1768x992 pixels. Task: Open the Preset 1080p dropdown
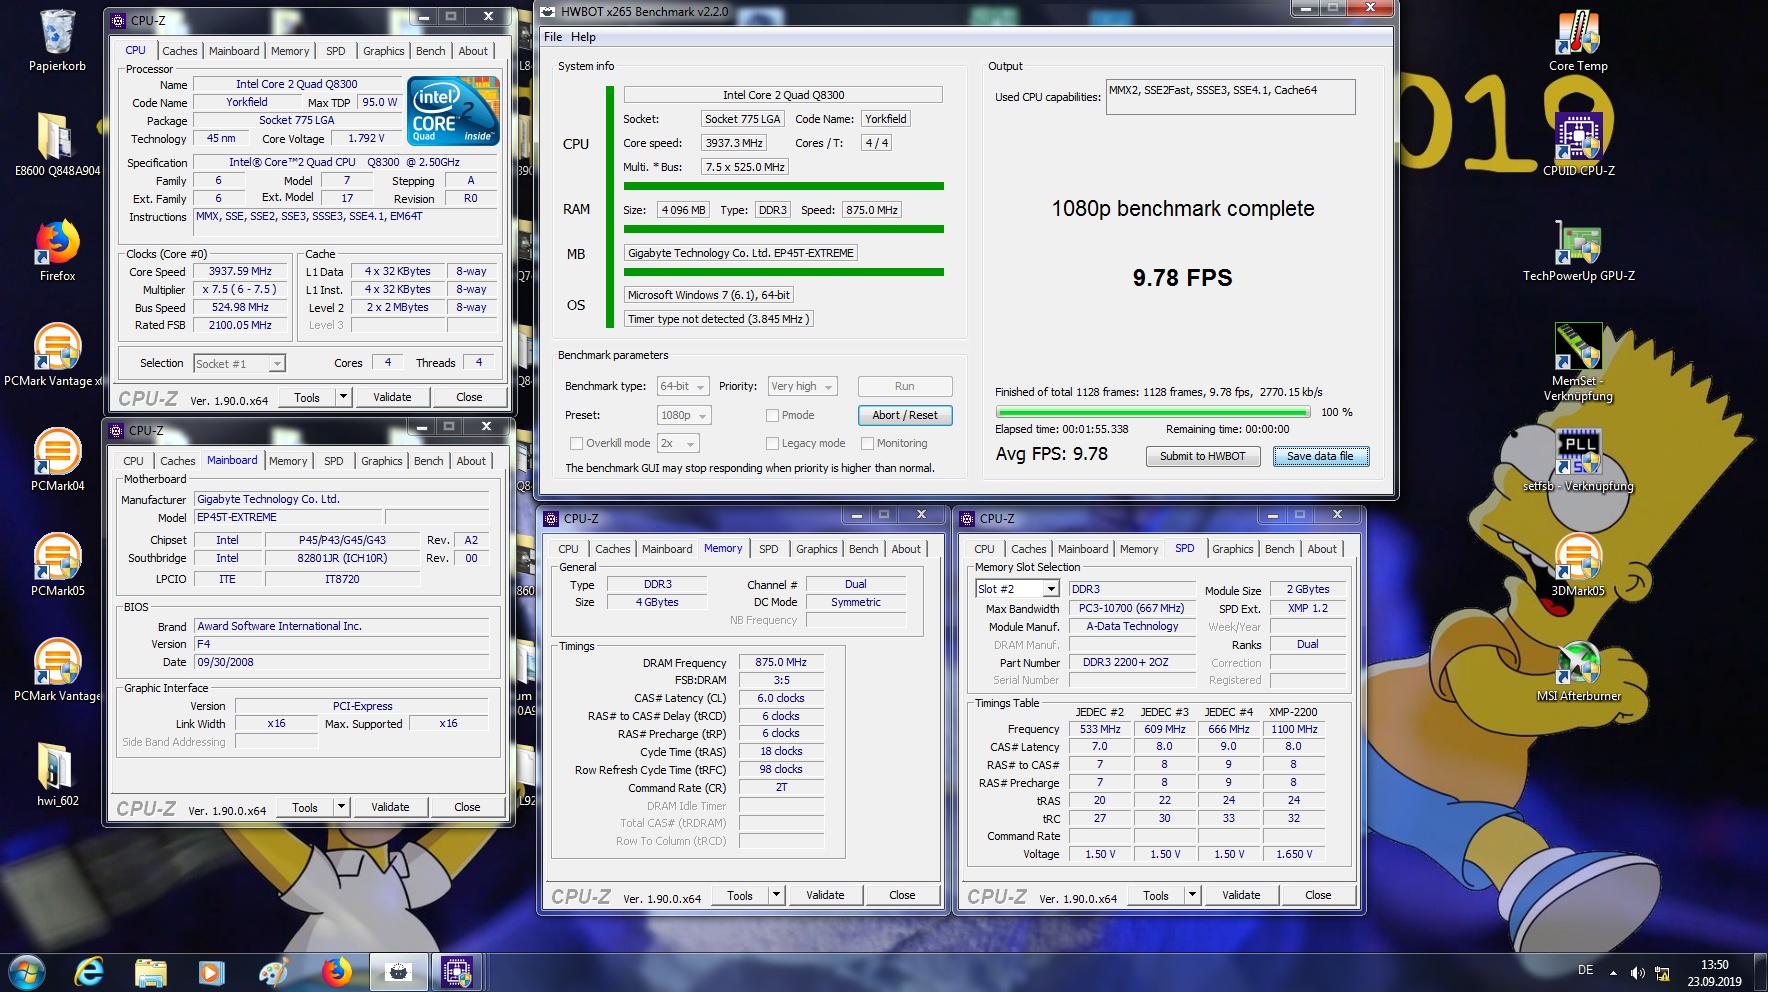point(684,415)
